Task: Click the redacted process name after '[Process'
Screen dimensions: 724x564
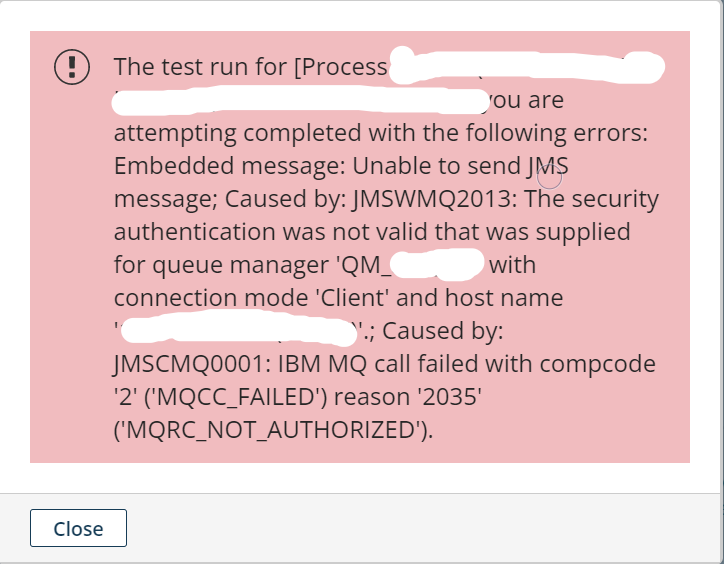Action: click(x=520, y=68)
